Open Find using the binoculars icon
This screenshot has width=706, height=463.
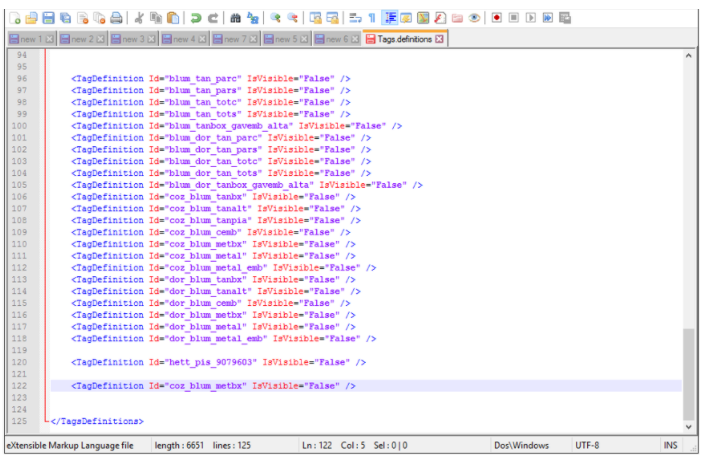(x=235, y=18)
